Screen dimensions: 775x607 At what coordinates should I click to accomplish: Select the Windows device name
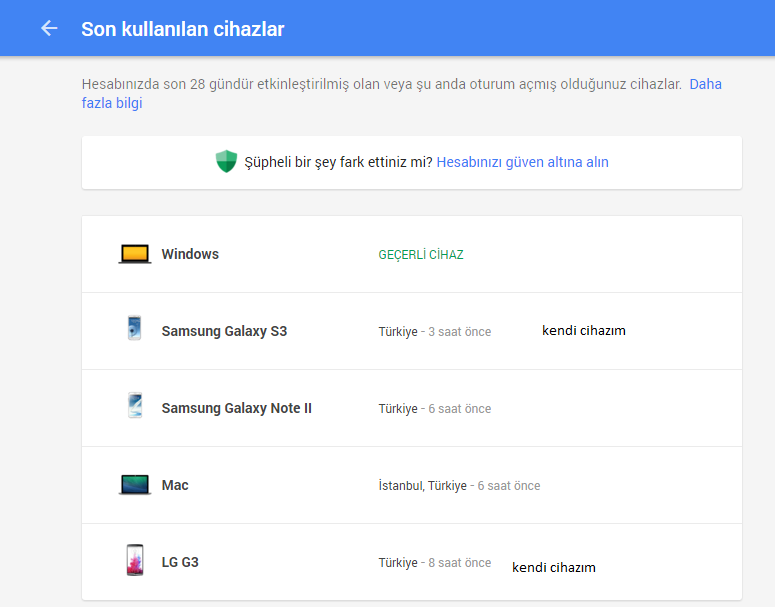click(190, 254)
